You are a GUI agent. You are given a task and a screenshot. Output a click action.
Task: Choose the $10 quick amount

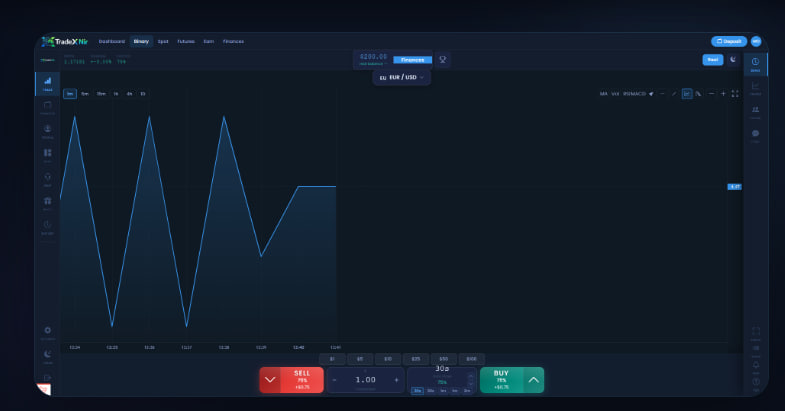[x=388, y=359]
